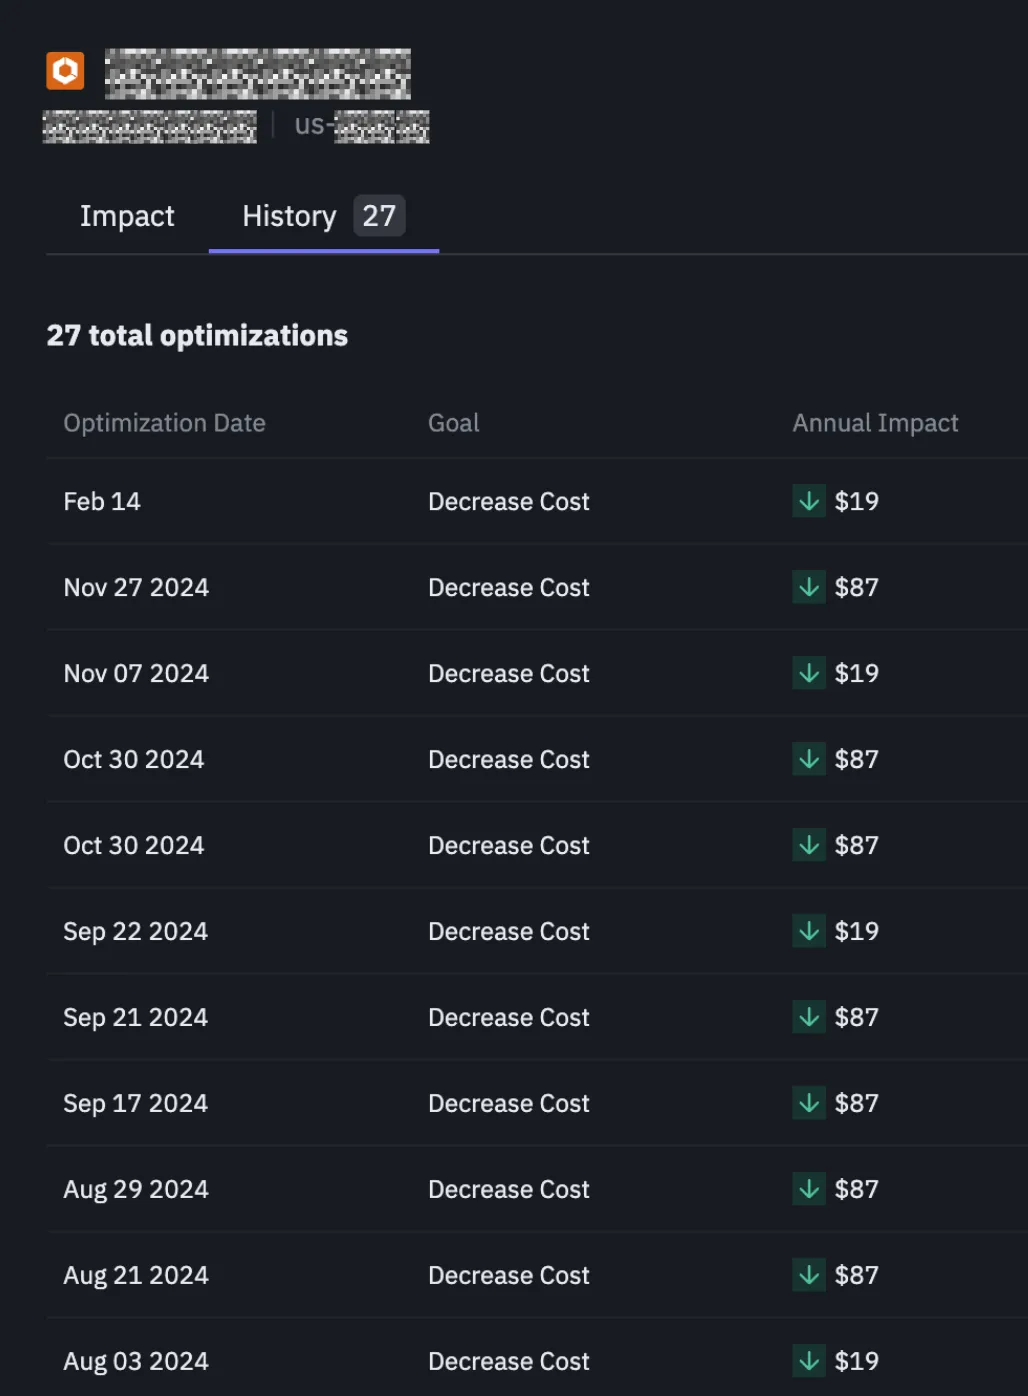Click the Goal column header
Viewport: 1028px width, 1396px height.
point(453,423)
